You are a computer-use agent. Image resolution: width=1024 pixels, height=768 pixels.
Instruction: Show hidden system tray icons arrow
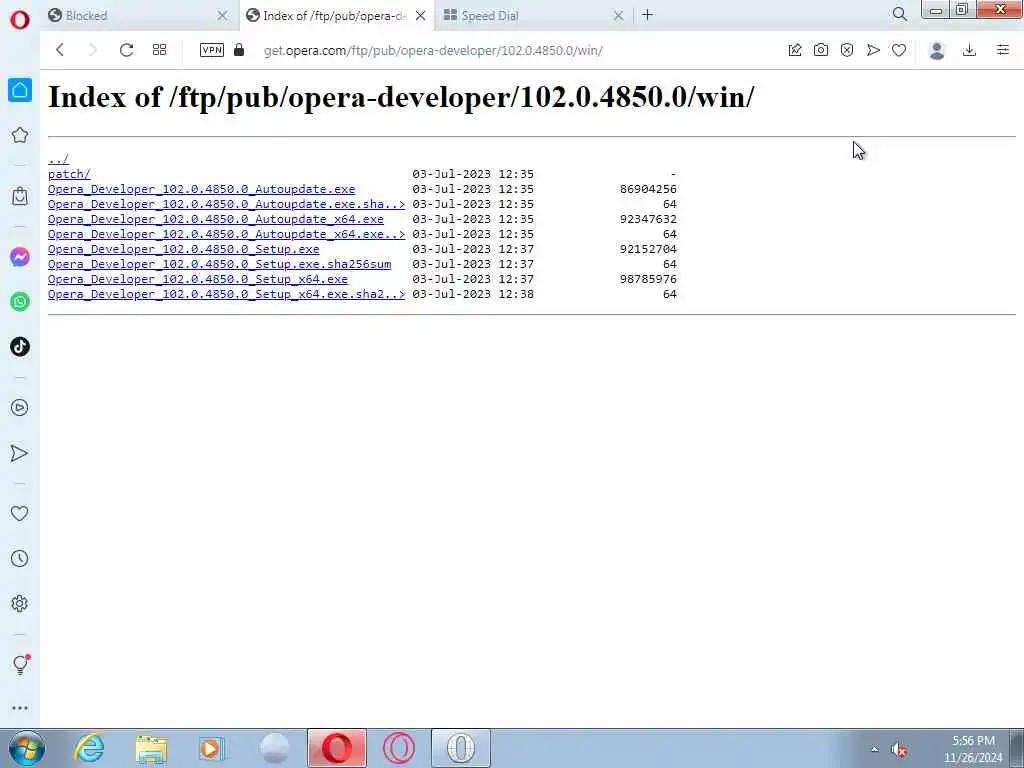[874, 749]
